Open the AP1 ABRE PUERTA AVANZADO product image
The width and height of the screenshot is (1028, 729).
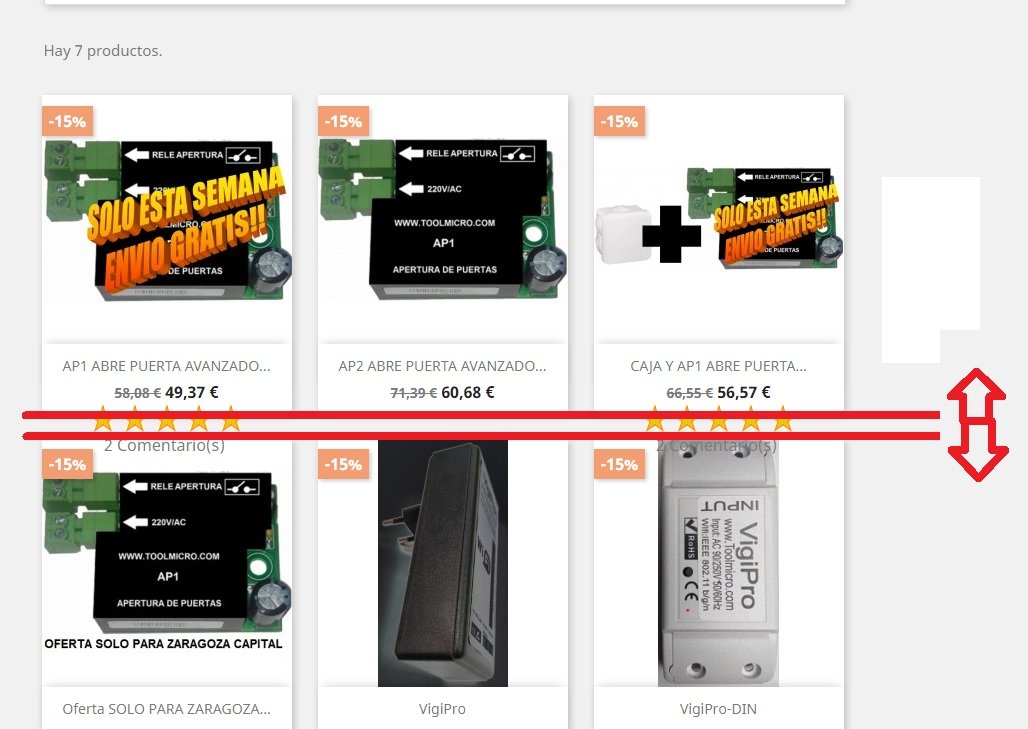click(167, 220)
